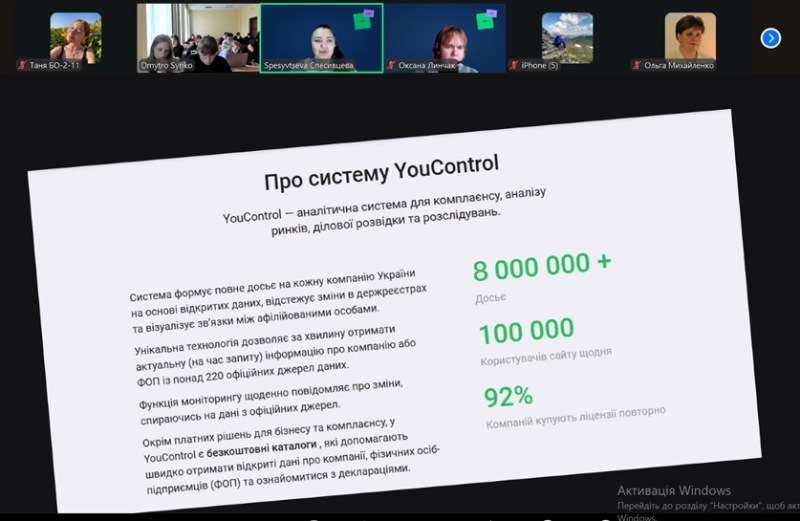The height and width of the screenshot is (521, 800).
Task: Select Таня БО-2-11 participant video tile
Action: [76, 39]
